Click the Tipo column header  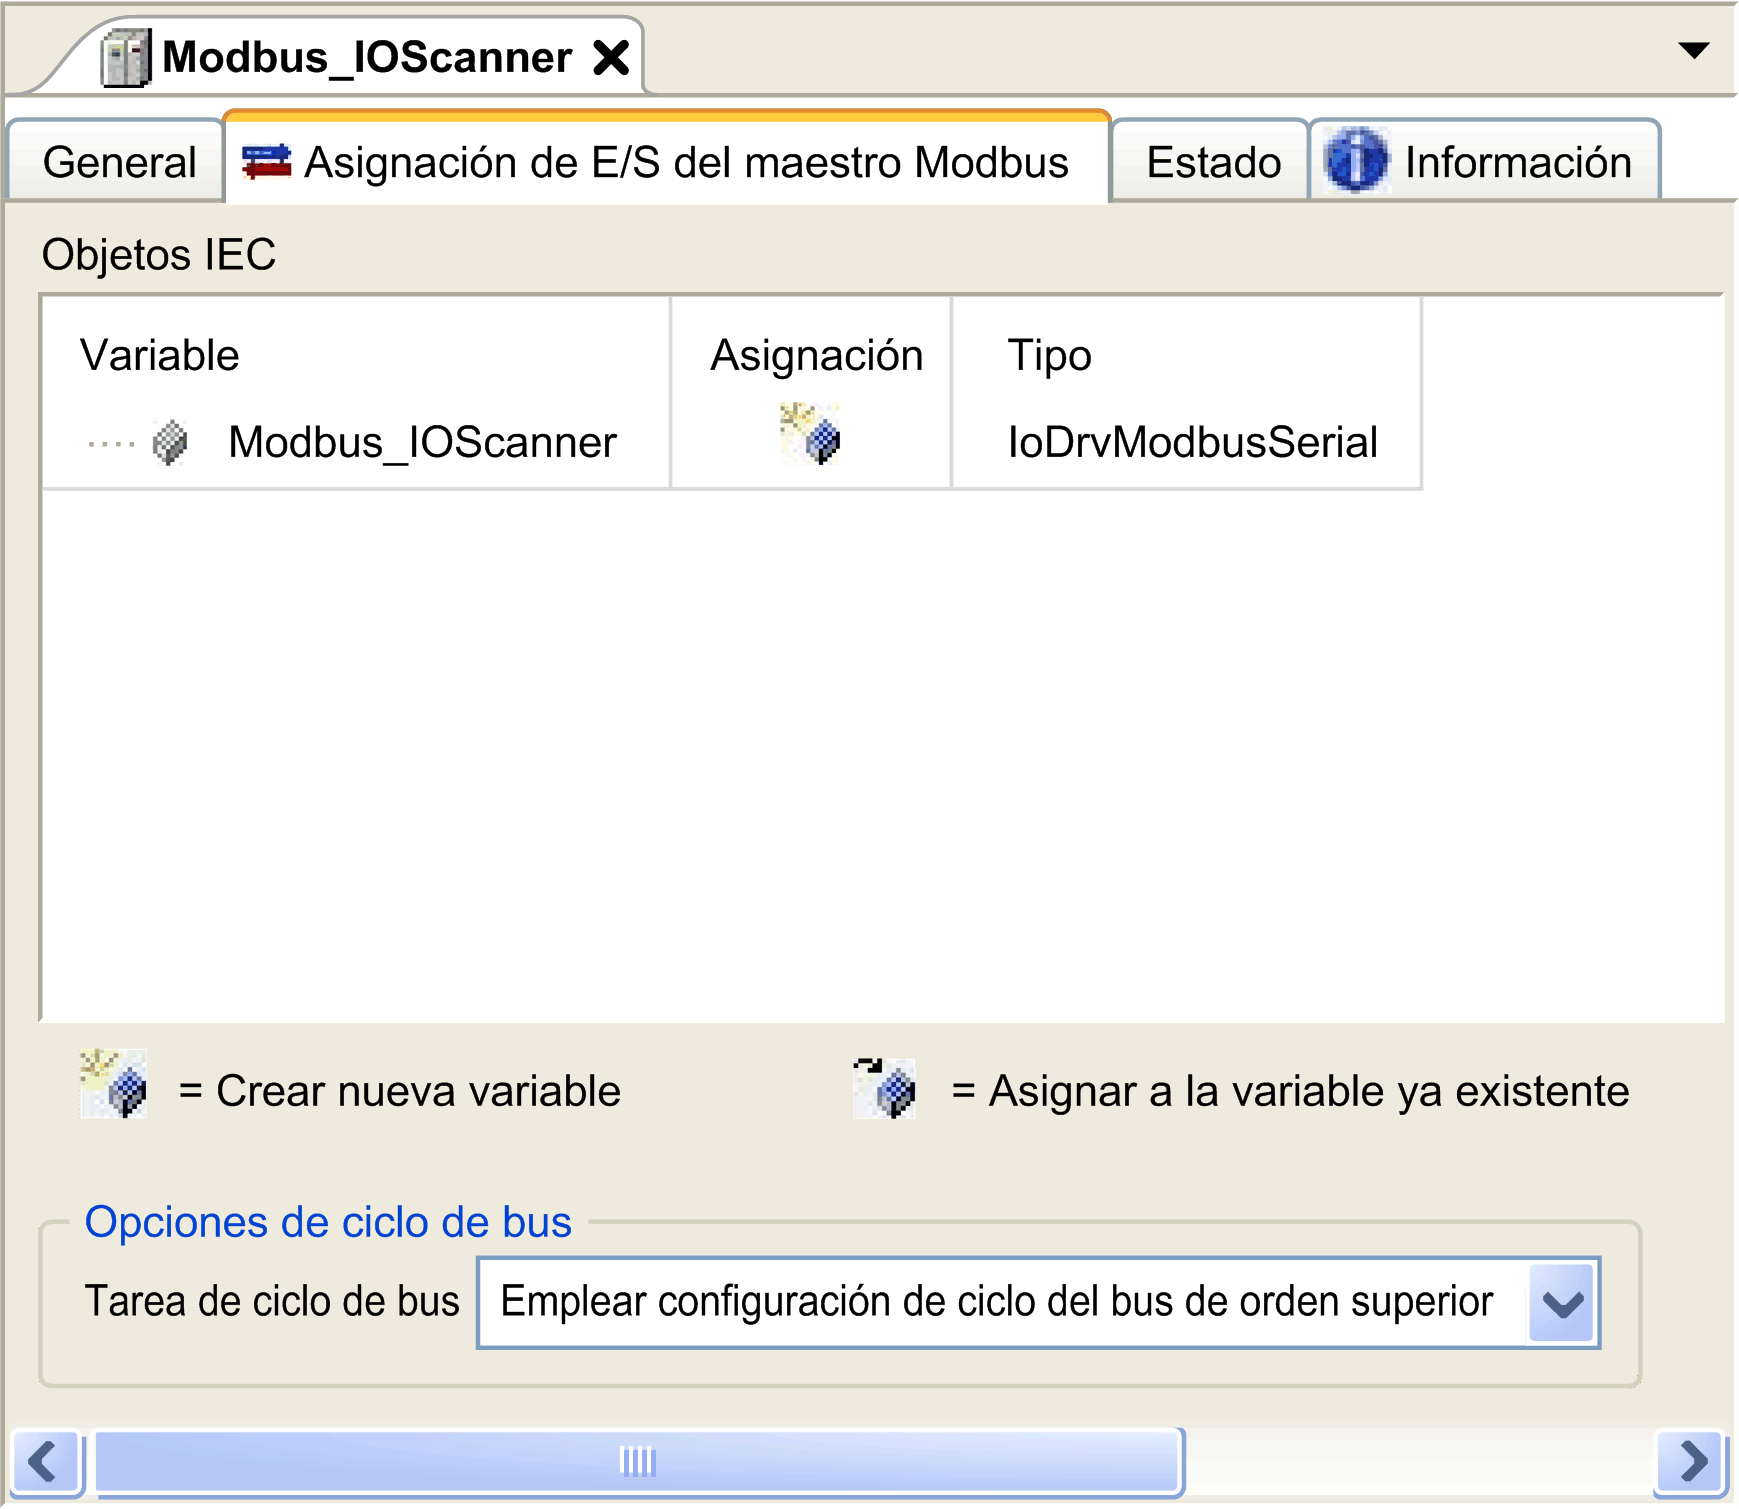click(1049, 356)
